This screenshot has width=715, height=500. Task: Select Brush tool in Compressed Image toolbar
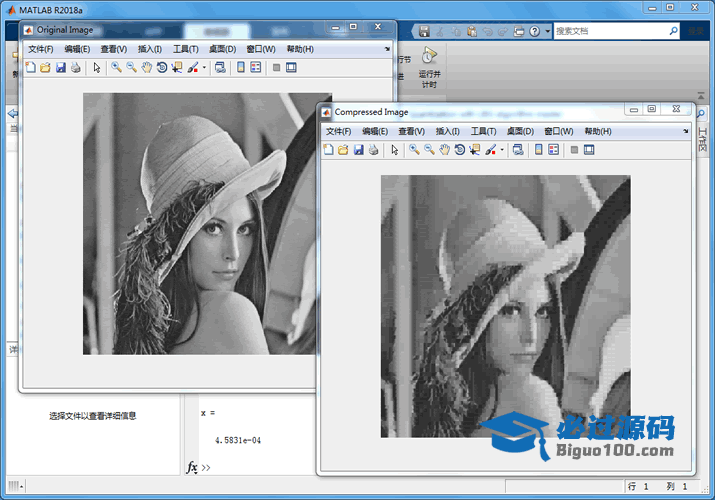tap(491, 149)
